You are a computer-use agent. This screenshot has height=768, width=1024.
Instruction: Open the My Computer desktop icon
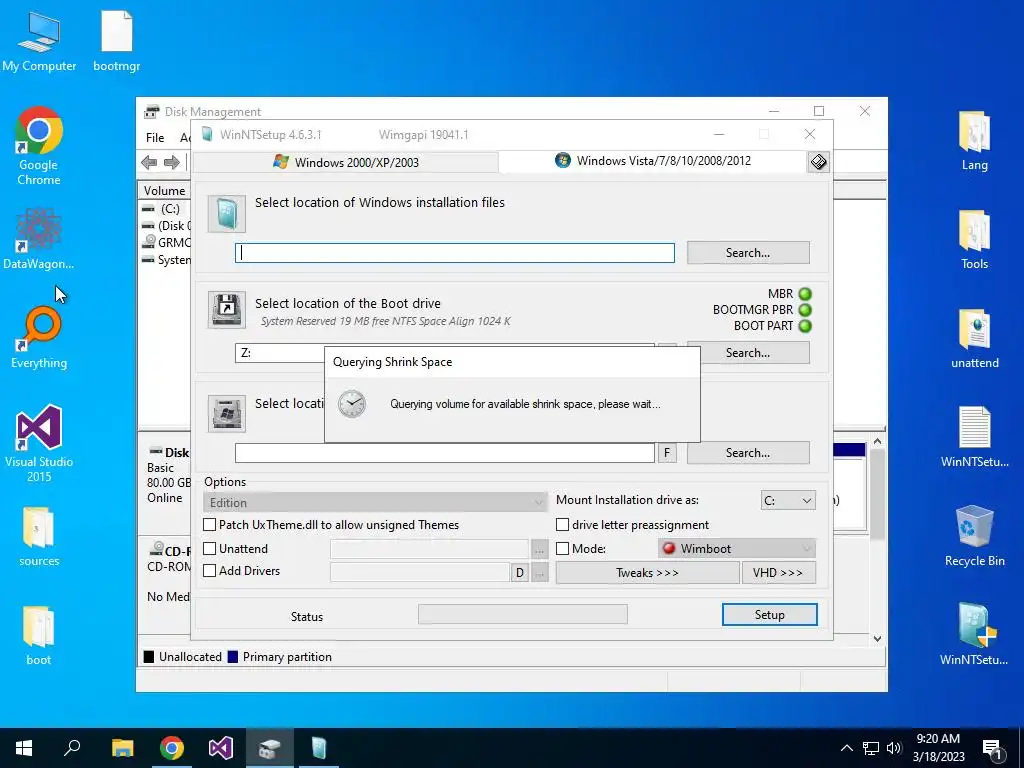click(39, 40)
